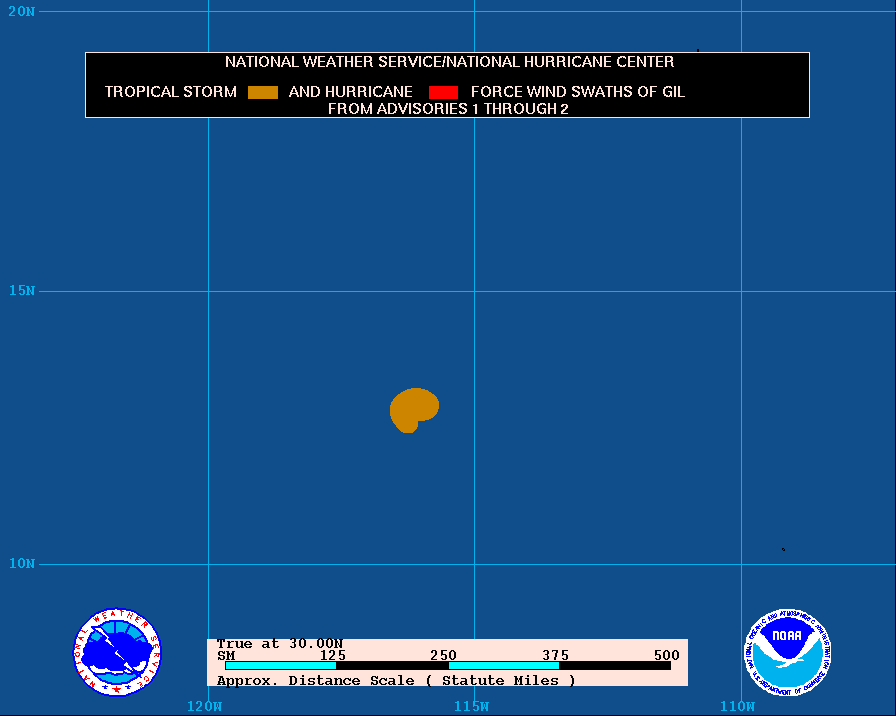Click the '500' scale mark label
This screenshot has width=896, height=716.
pyautogui.click(x=666, y=655)
